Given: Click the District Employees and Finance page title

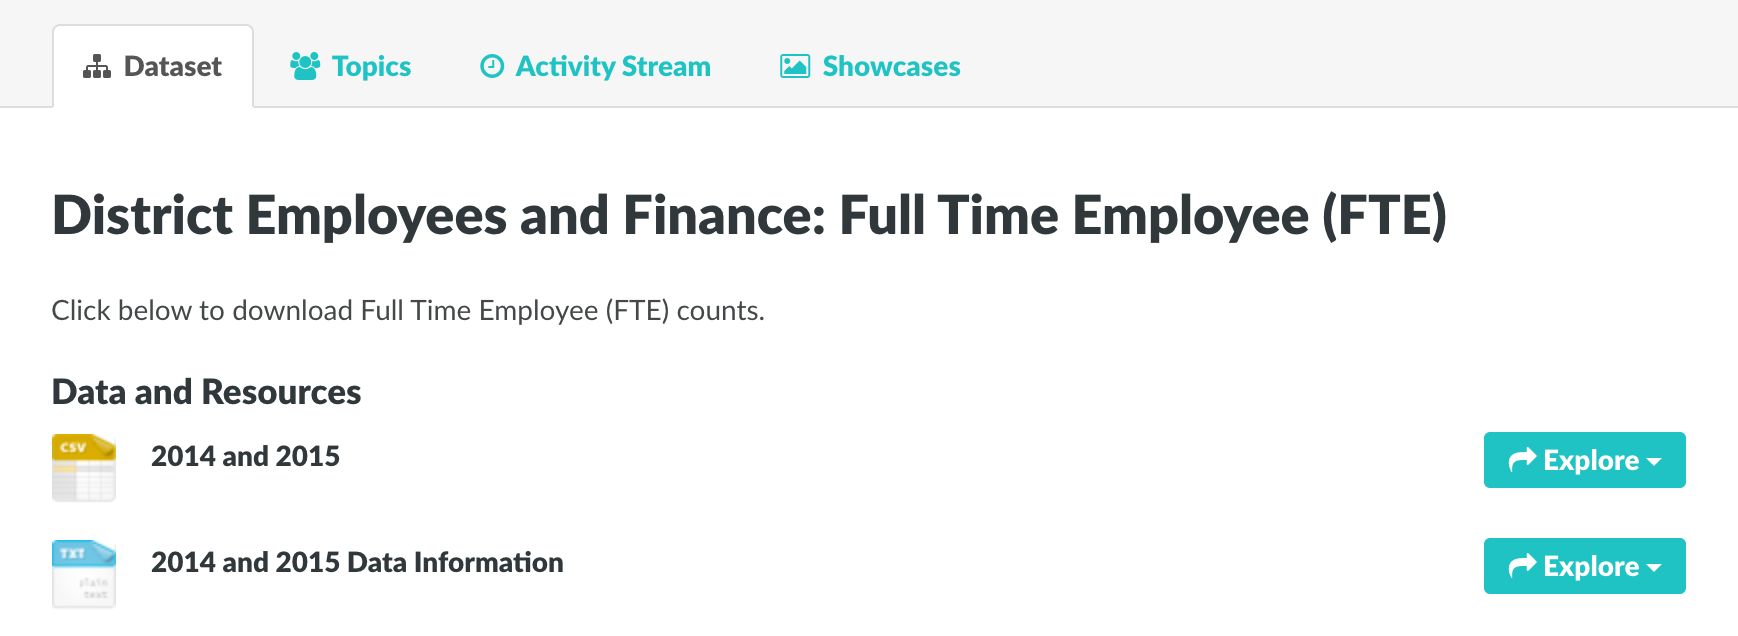Looking at the screenshot, I should 749,215.
